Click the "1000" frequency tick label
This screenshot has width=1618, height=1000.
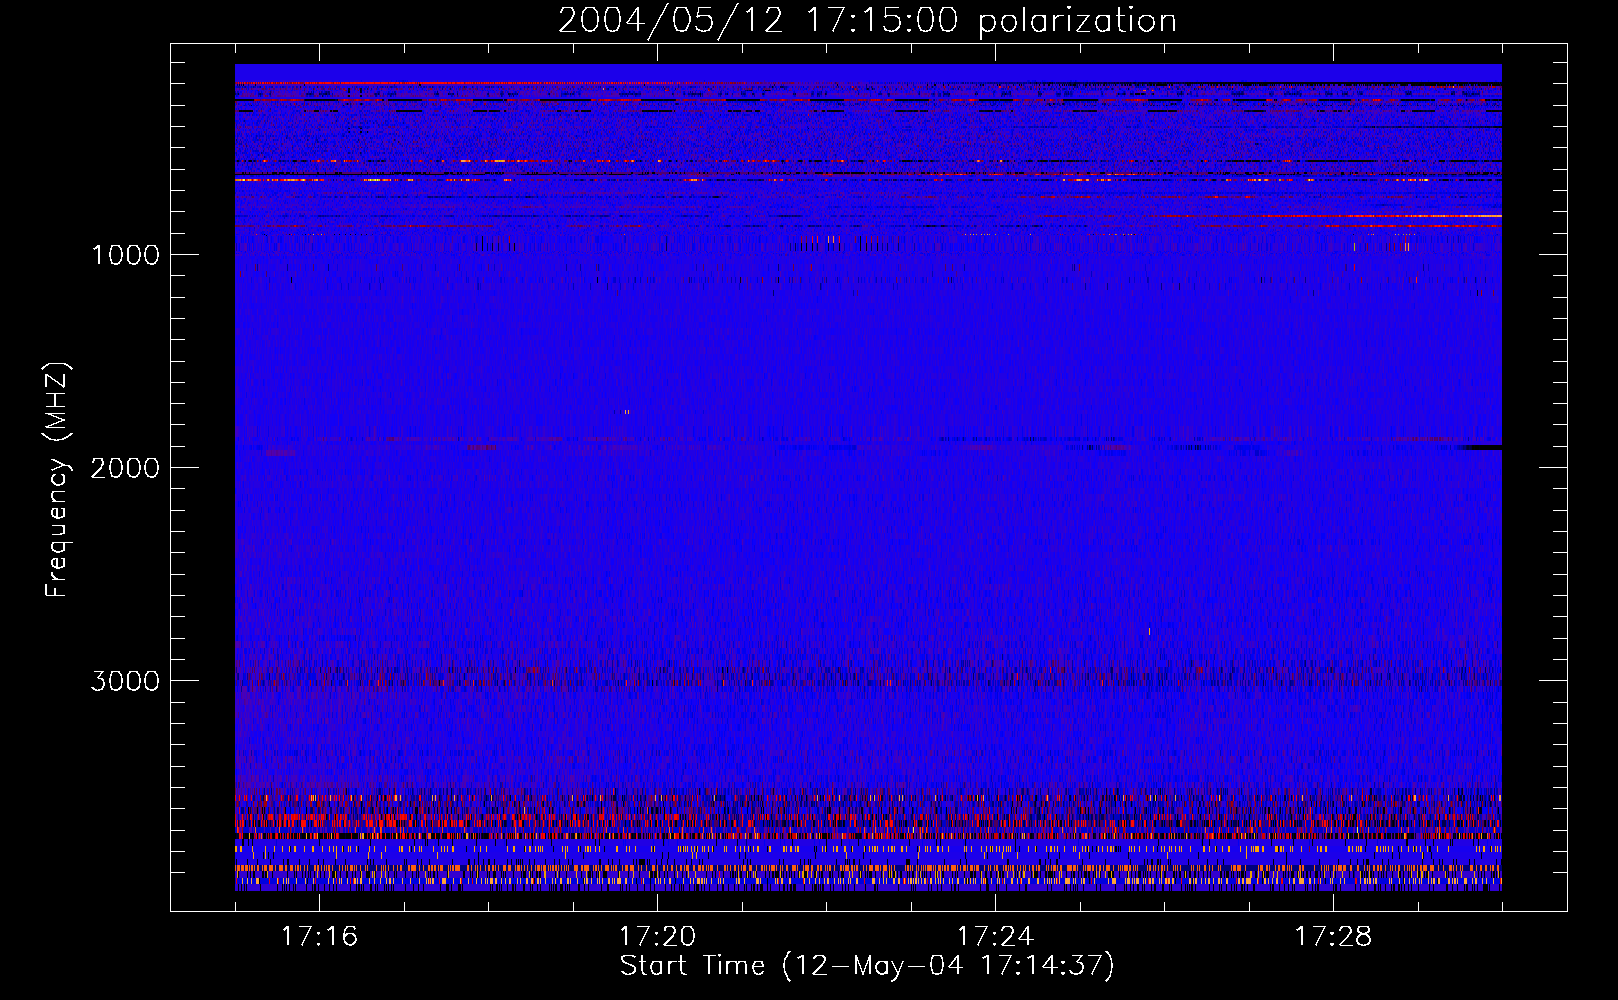pyautogui.click(x=125, y=255)
